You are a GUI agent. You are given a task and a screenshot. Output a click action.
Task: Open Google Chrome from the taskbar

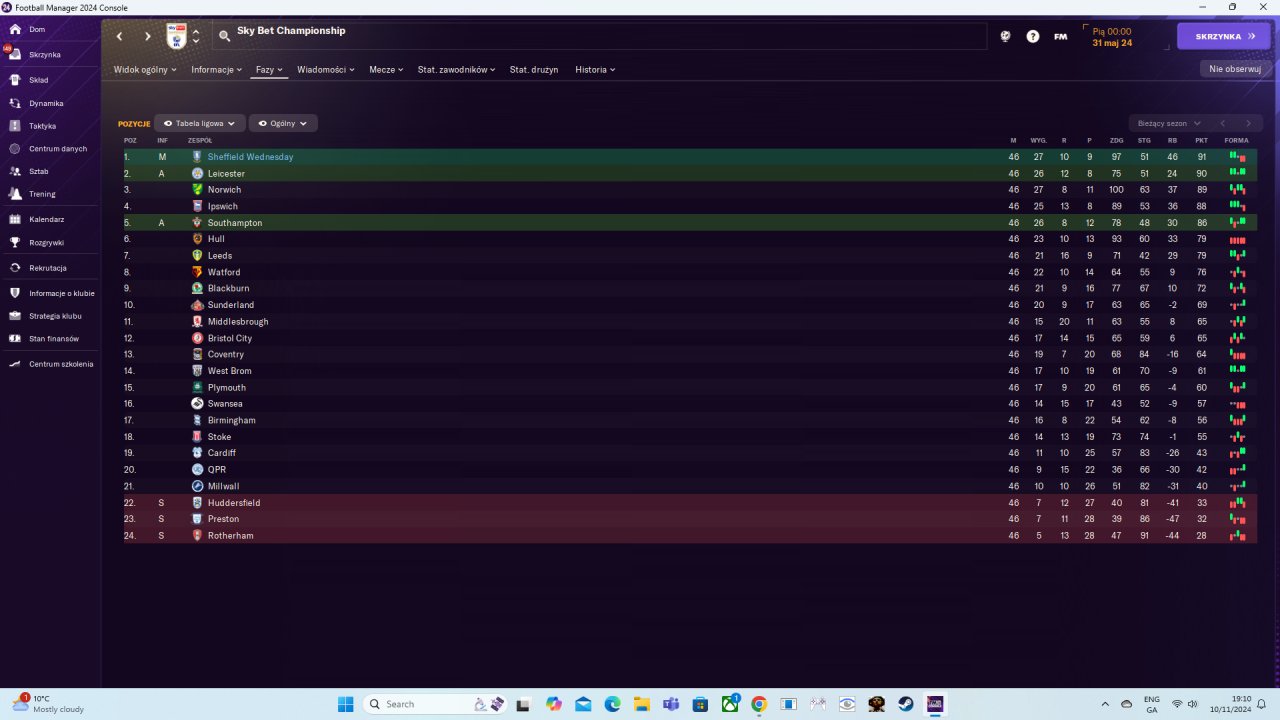[x=759, y=704]
